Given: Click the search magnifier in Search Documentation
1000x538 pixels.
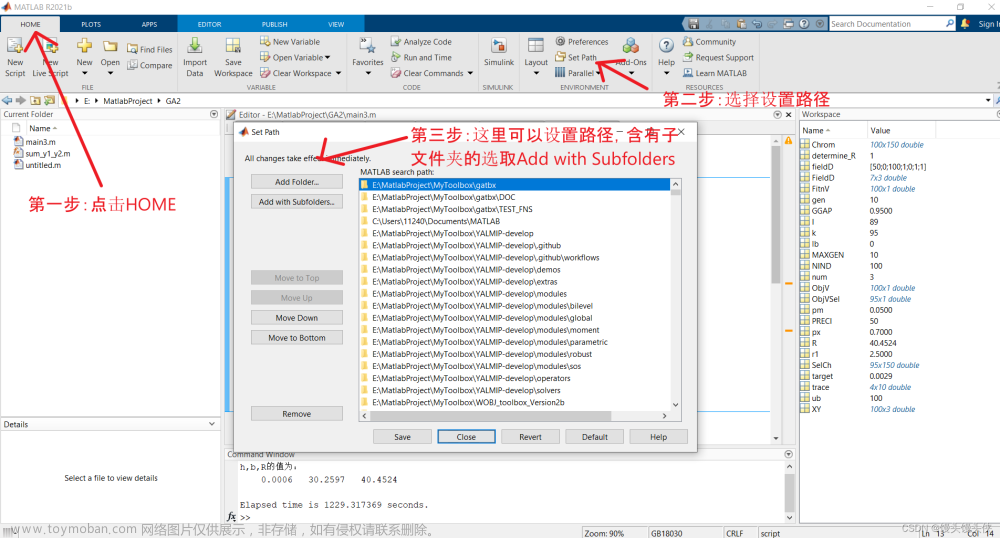Looking at the screenshot, I should click(950, 24).
